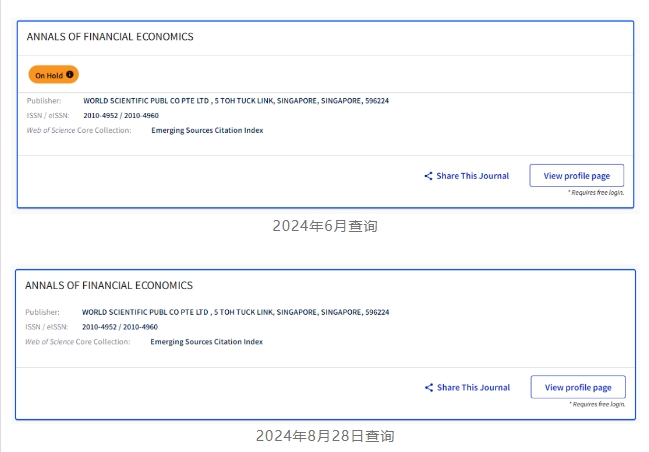
Task: Click share icon in August 28 journal card
Action: tap(429, 387)
